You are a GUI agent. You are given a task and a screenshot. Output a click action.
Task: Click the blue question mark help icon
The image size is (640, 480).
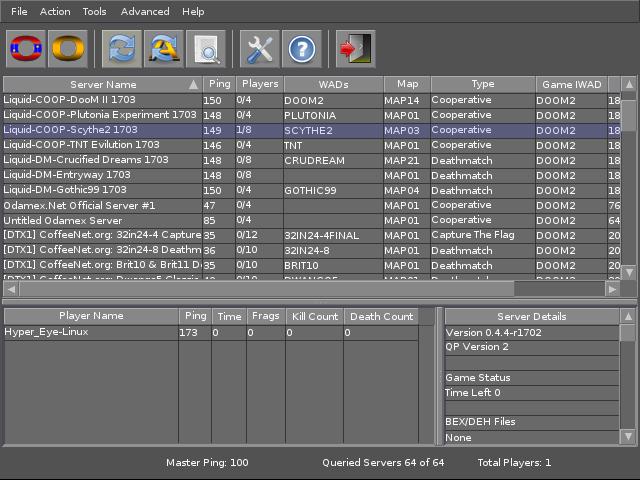coord(302,48)
